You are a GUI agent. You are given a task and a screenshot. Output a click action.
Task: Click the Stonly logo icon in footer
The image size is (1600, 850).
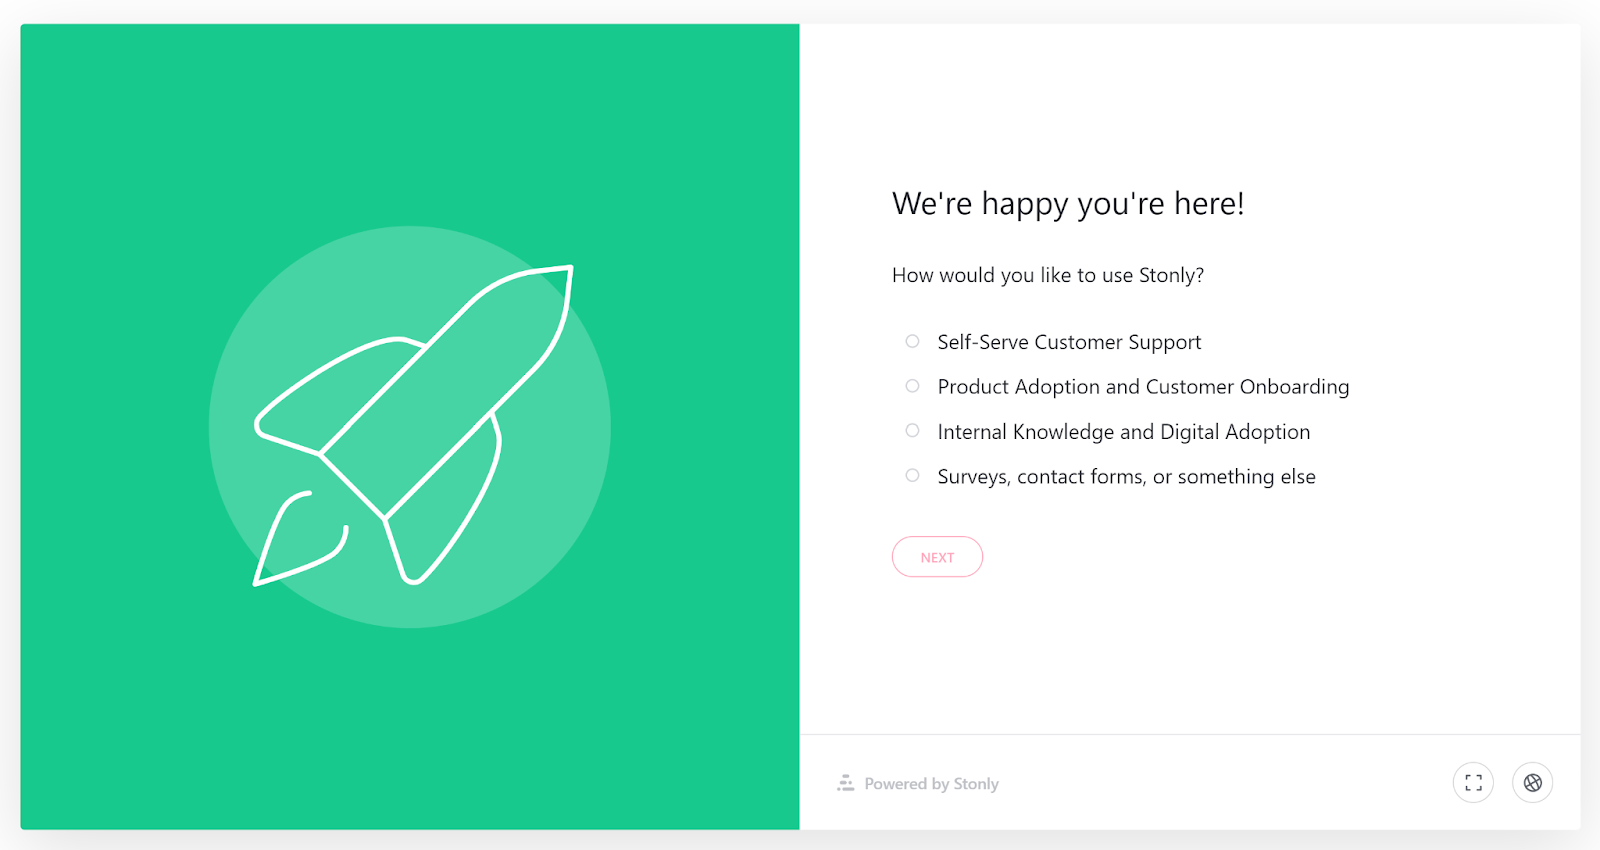coord(846,783)
